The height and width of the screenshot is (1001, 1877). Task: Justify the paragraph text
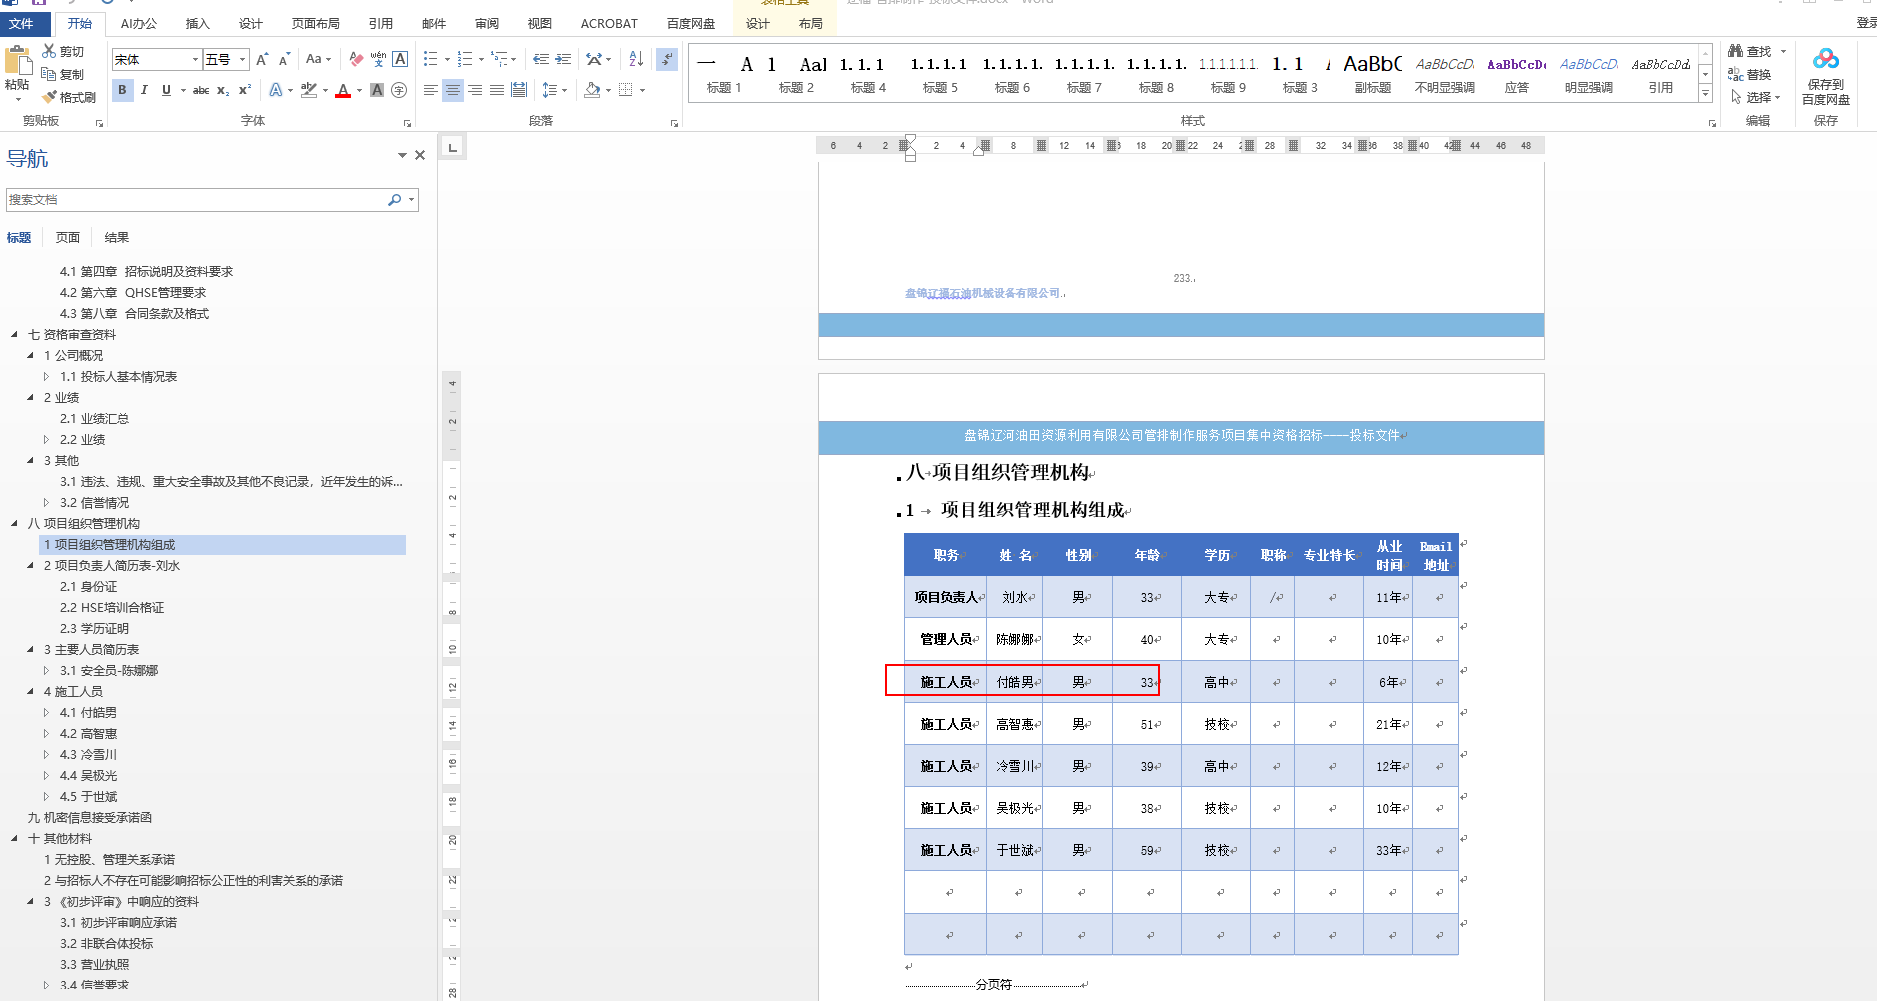(x=497, y=90)
